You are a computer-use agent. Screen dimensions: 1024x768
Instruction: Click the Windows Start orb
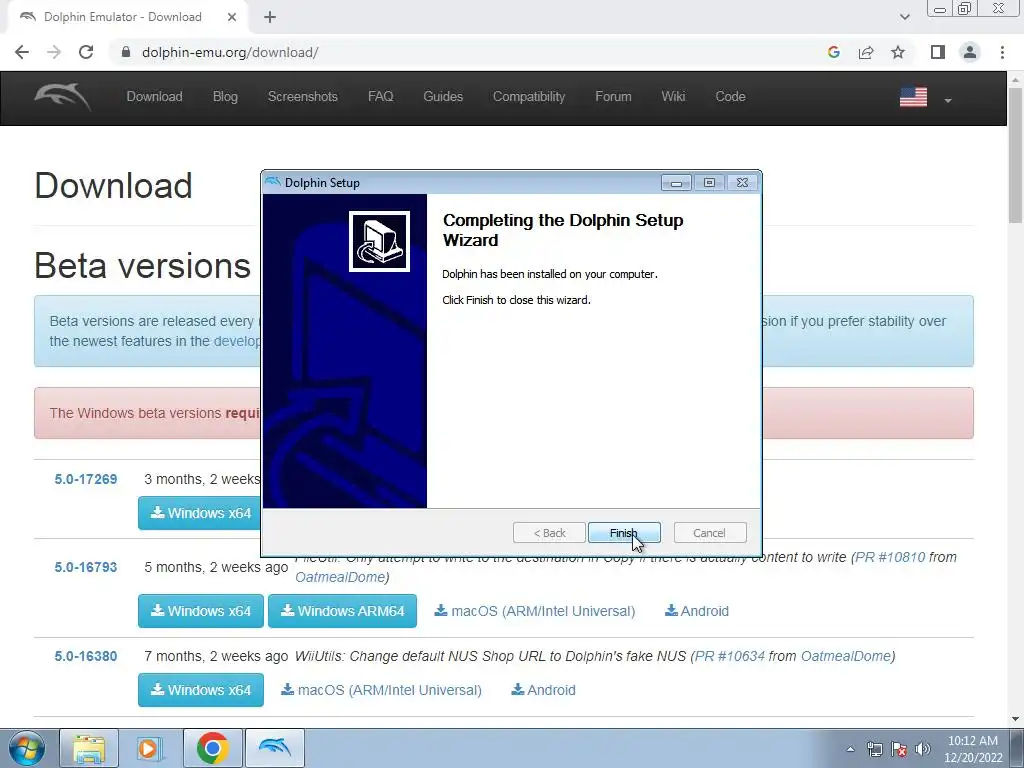click(26, 748)
